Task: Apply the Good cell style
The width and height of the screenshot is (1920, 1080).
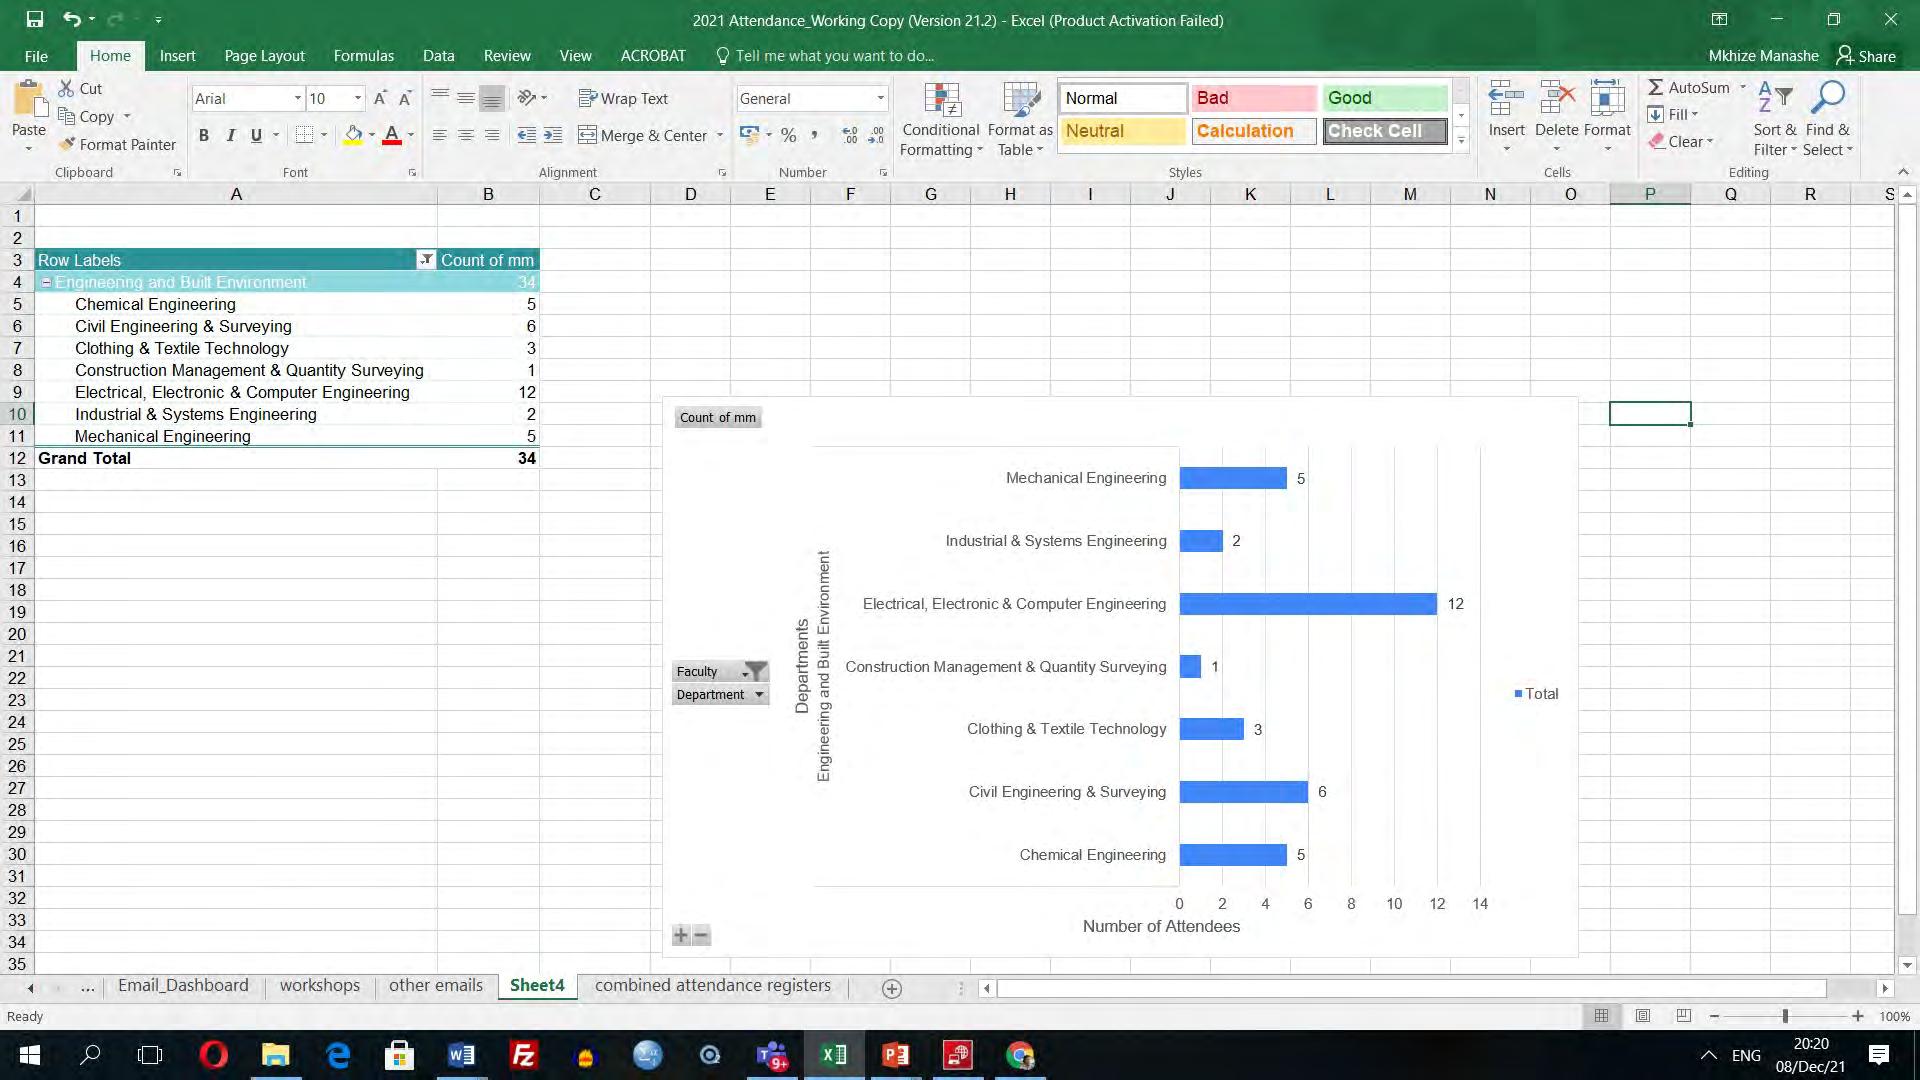Action: 1384,98
